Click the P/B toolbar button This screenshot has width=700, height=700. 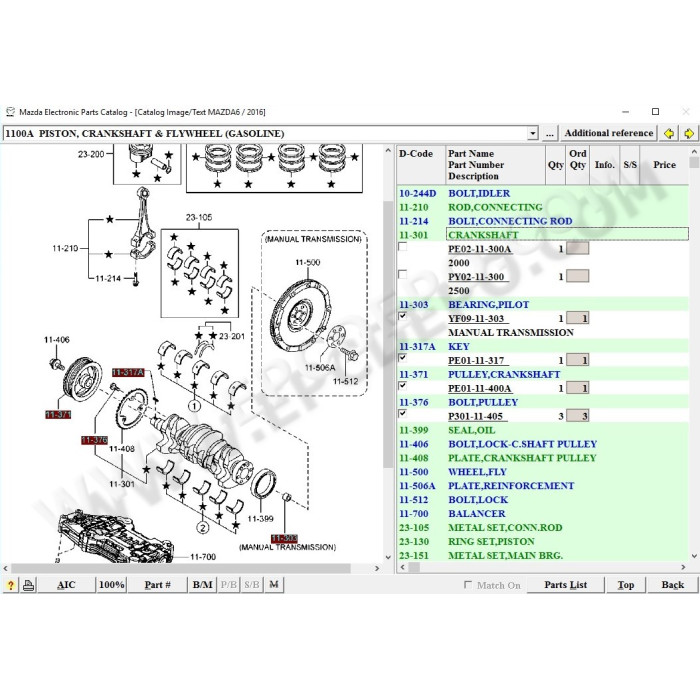[x=229, y=585]
